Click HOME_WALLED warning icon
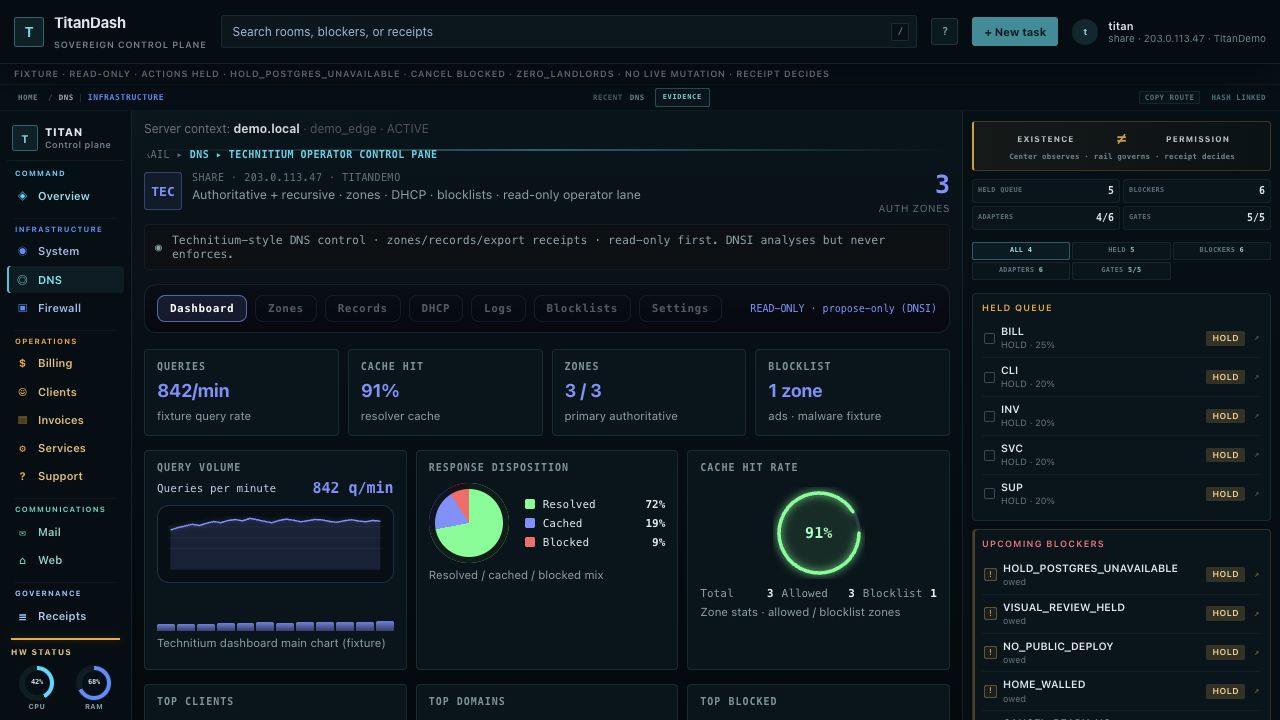 990,691
